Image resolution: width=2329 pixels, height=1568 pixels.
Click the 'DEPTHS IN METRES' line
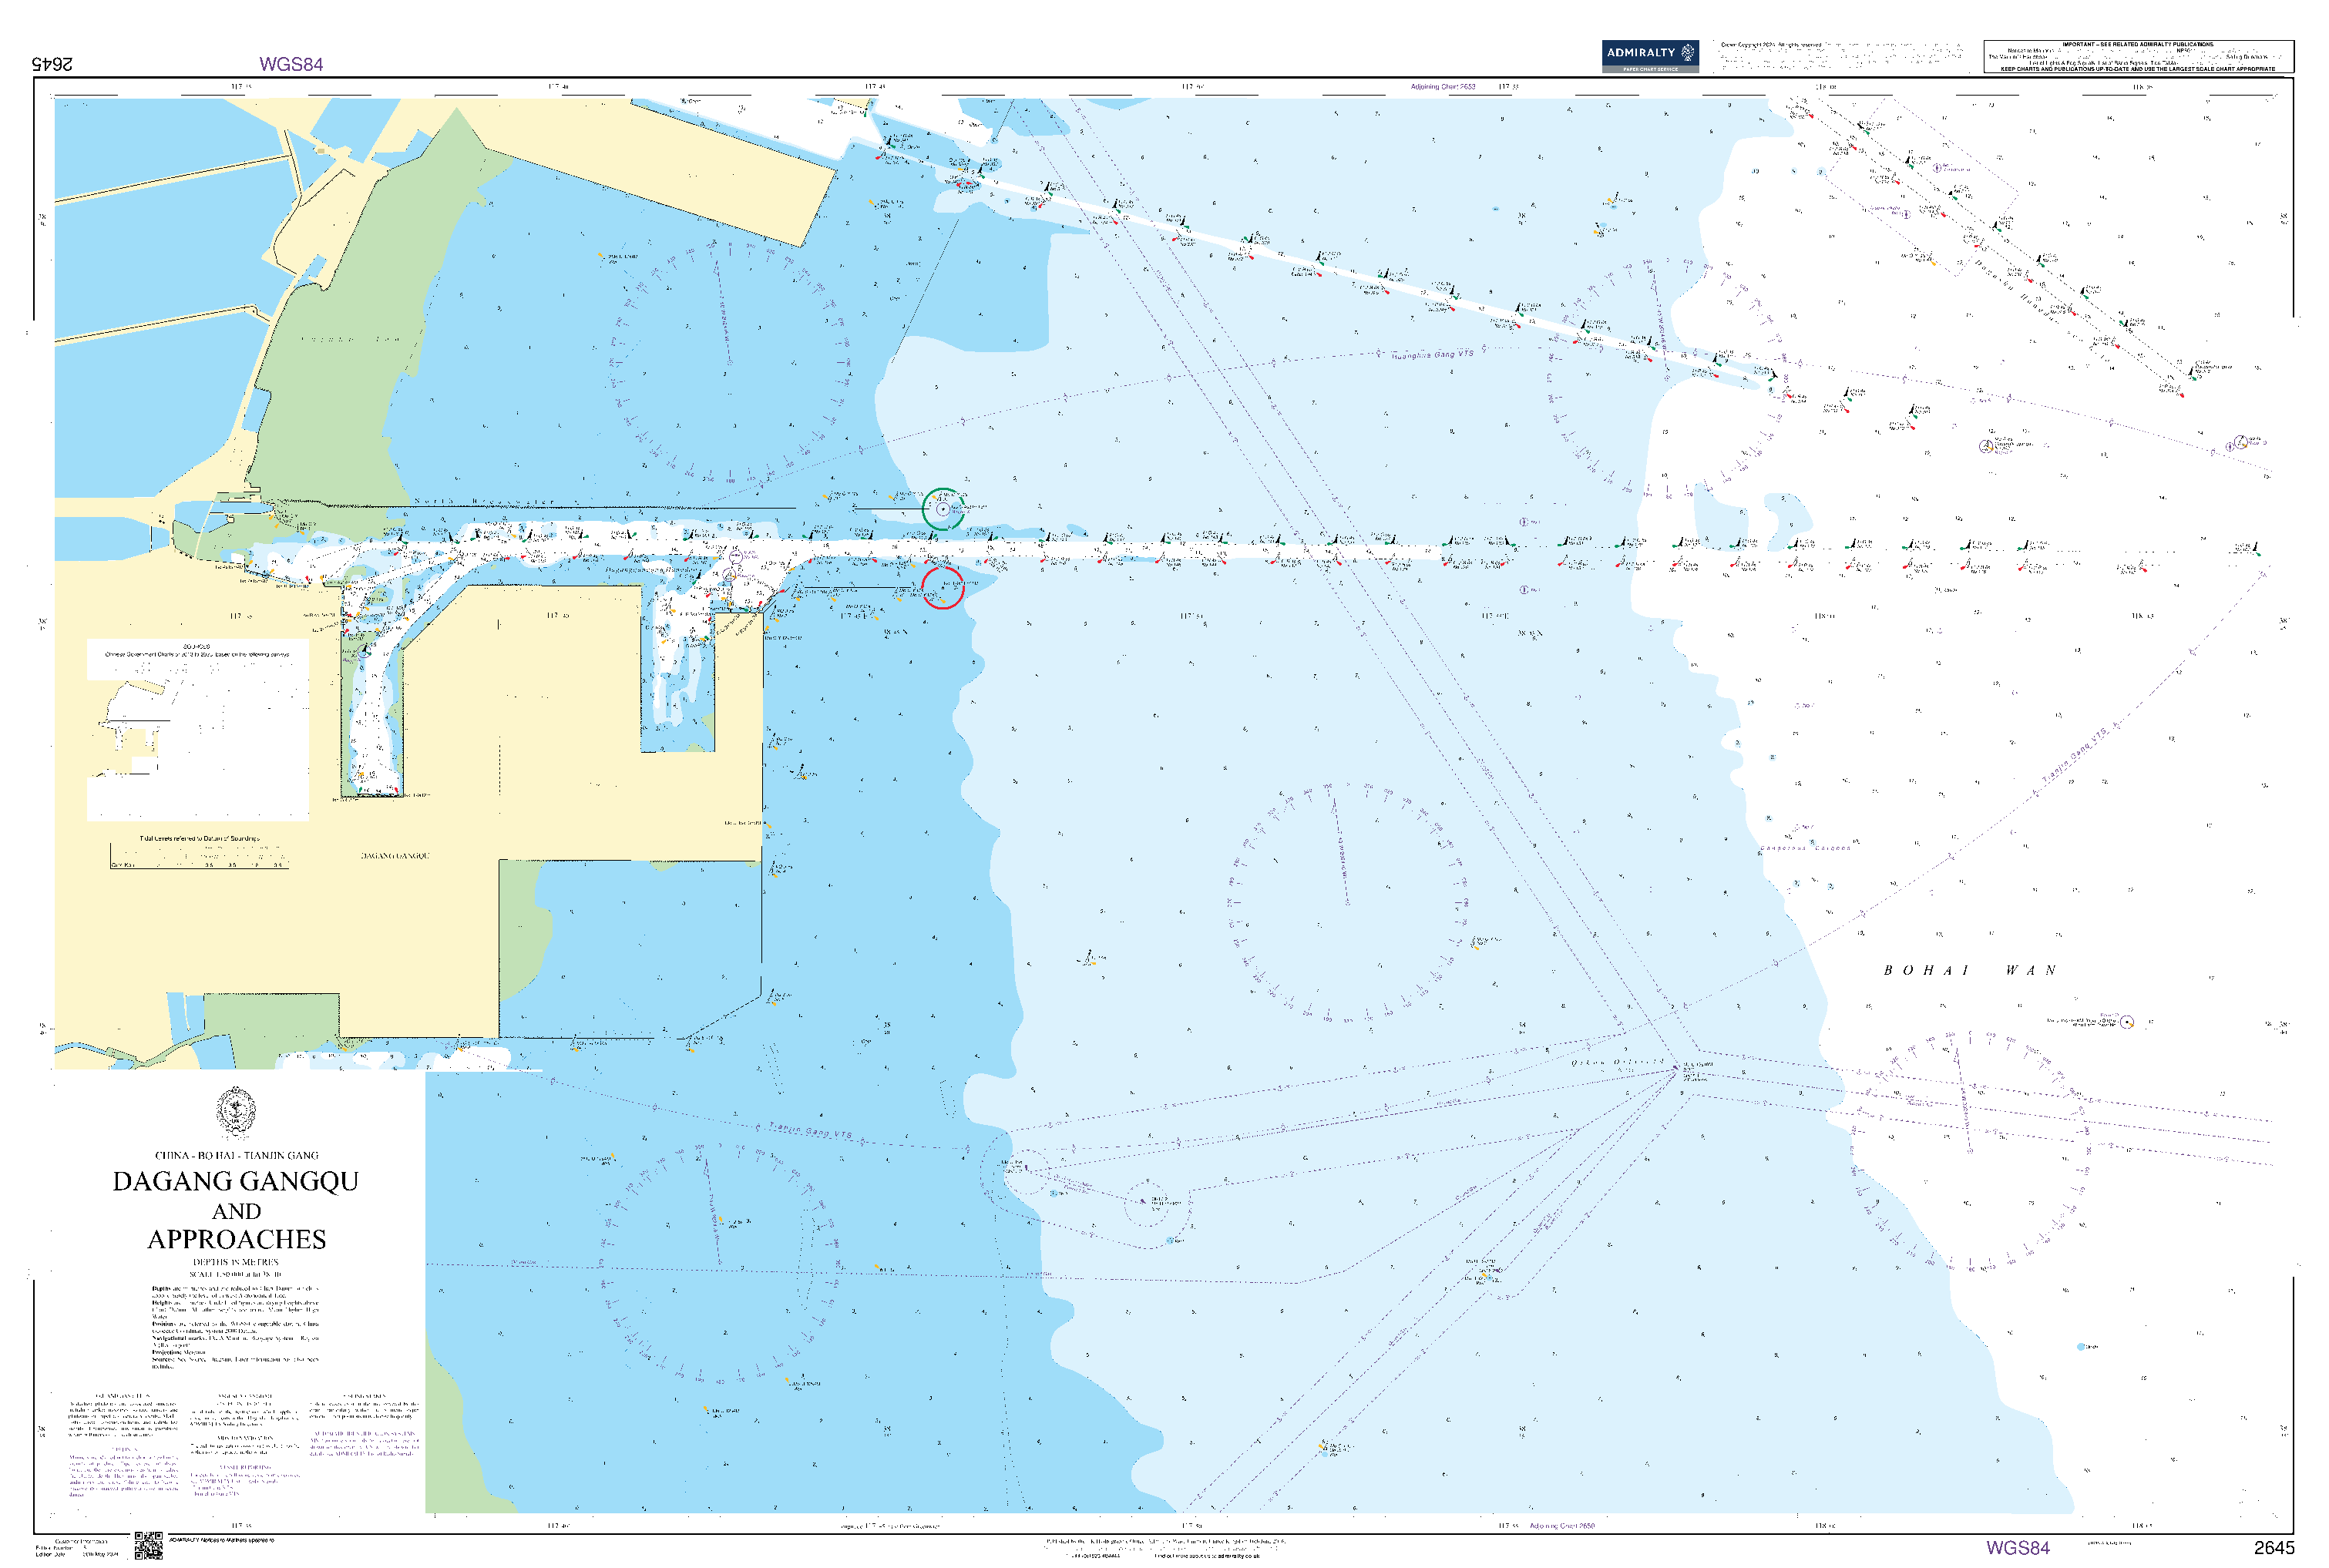pyautogui.click(x=236, y=1262)
